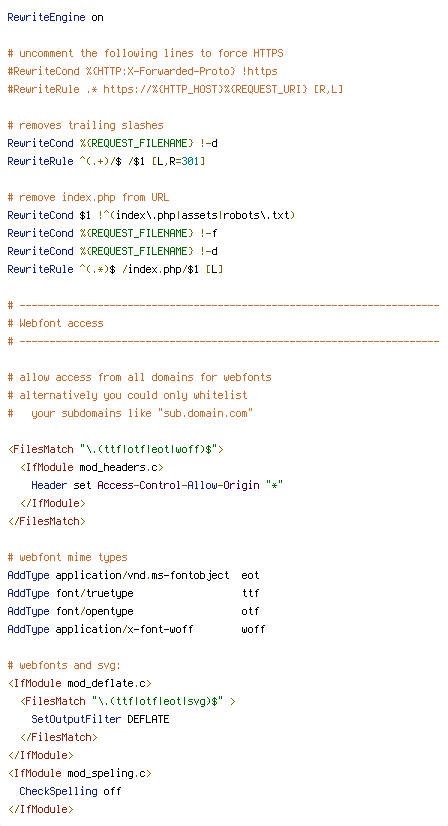Click the IfModule mod_deflate.c opening tag
448x826 pixels.
click(80, 683)
